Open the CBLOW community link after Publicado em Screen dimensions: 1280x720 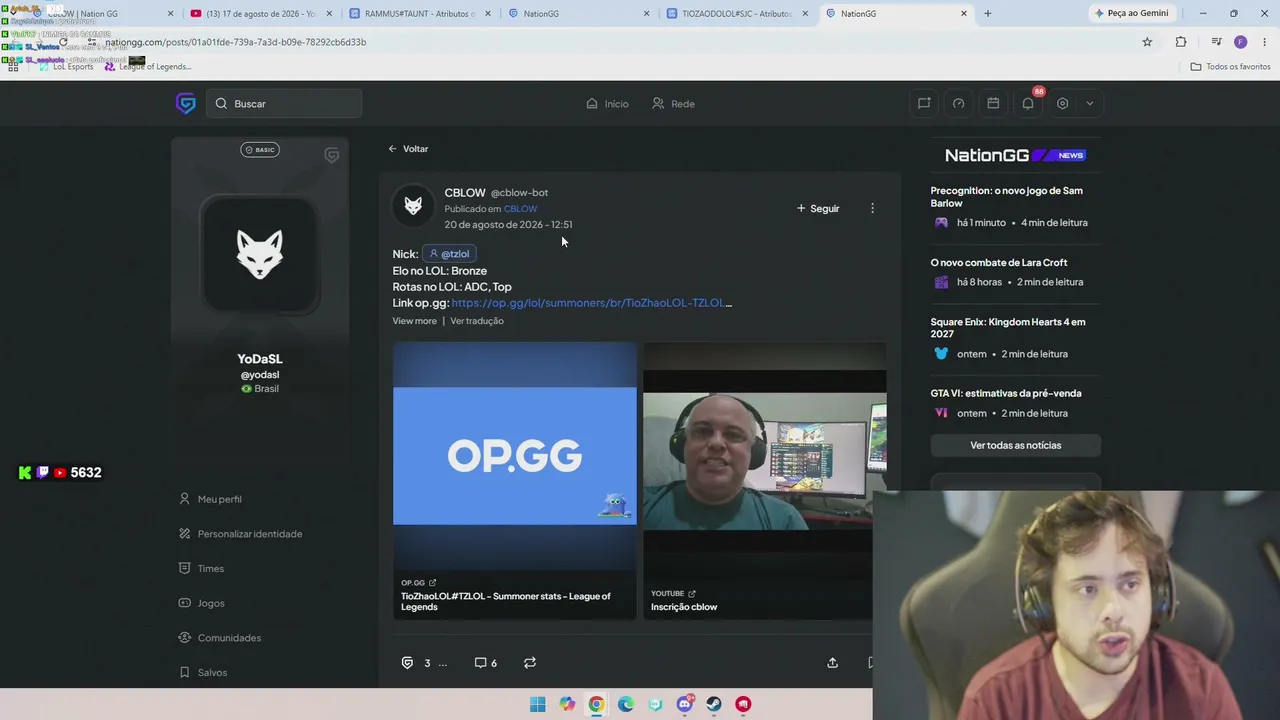coord(520,208)
